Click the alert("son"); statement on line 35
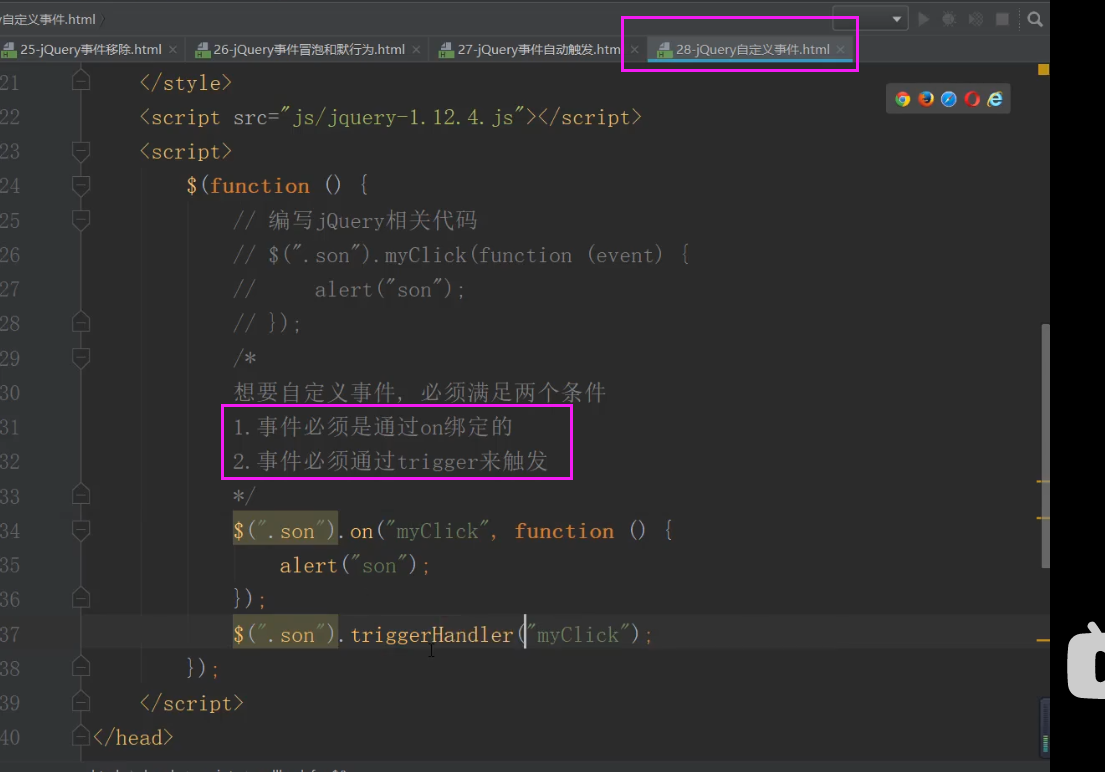The width and height of the screenshot is (1105, 772). click(354, 565)
